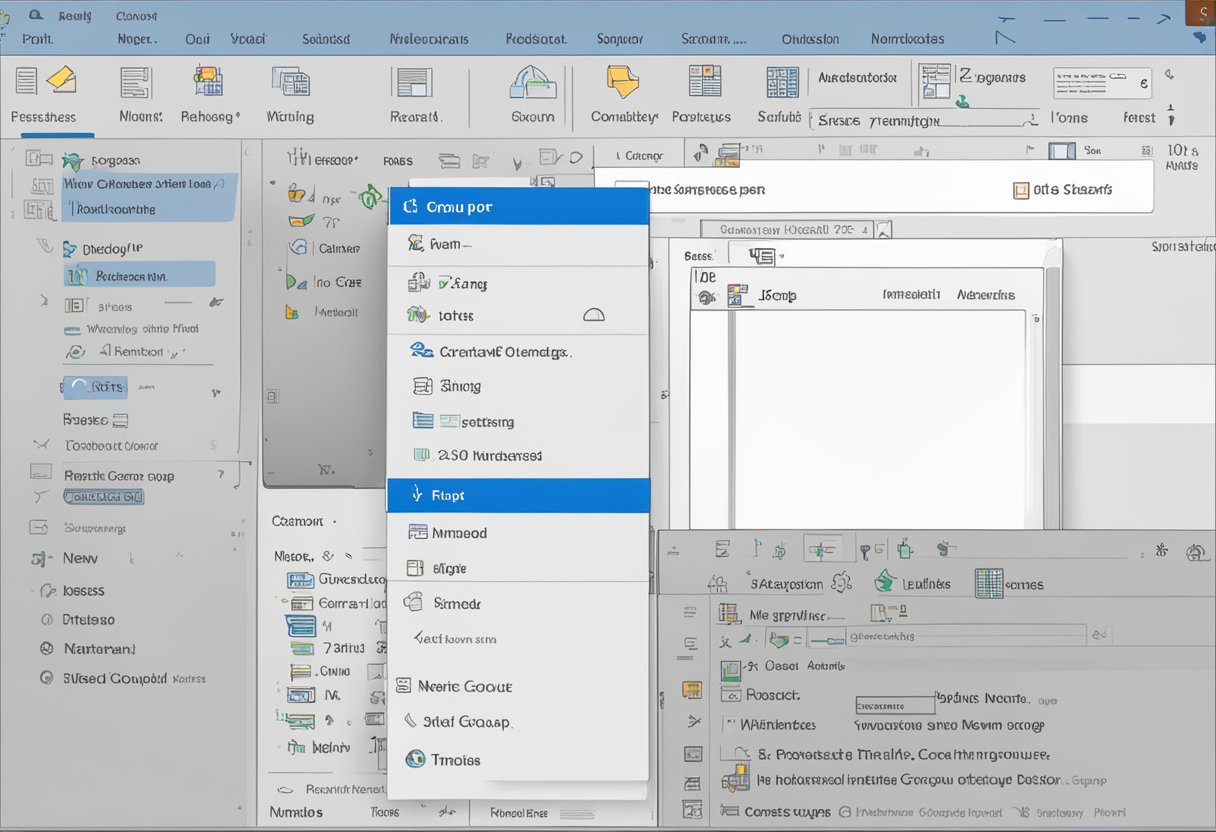Click the green spreadsheet icon beside comes

pos(988,583)
